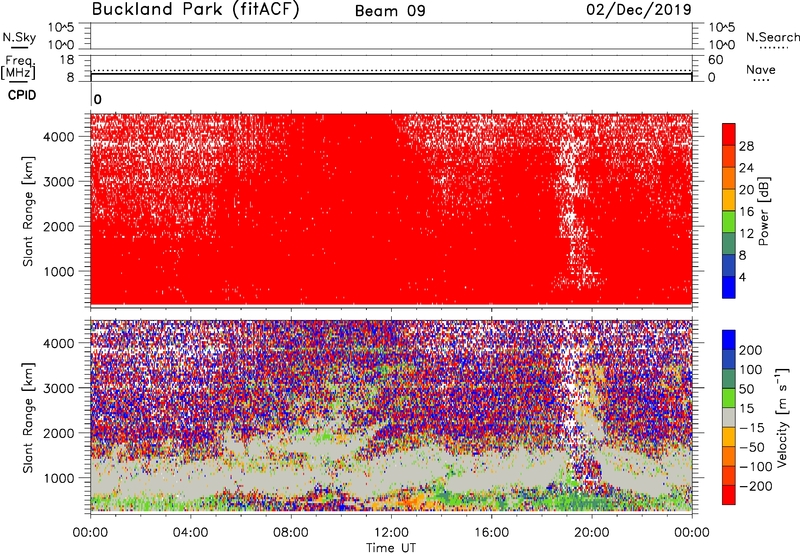Click the 'Time UT' axis label
This screenshot has height=554, width=800.
click(391, 547)
